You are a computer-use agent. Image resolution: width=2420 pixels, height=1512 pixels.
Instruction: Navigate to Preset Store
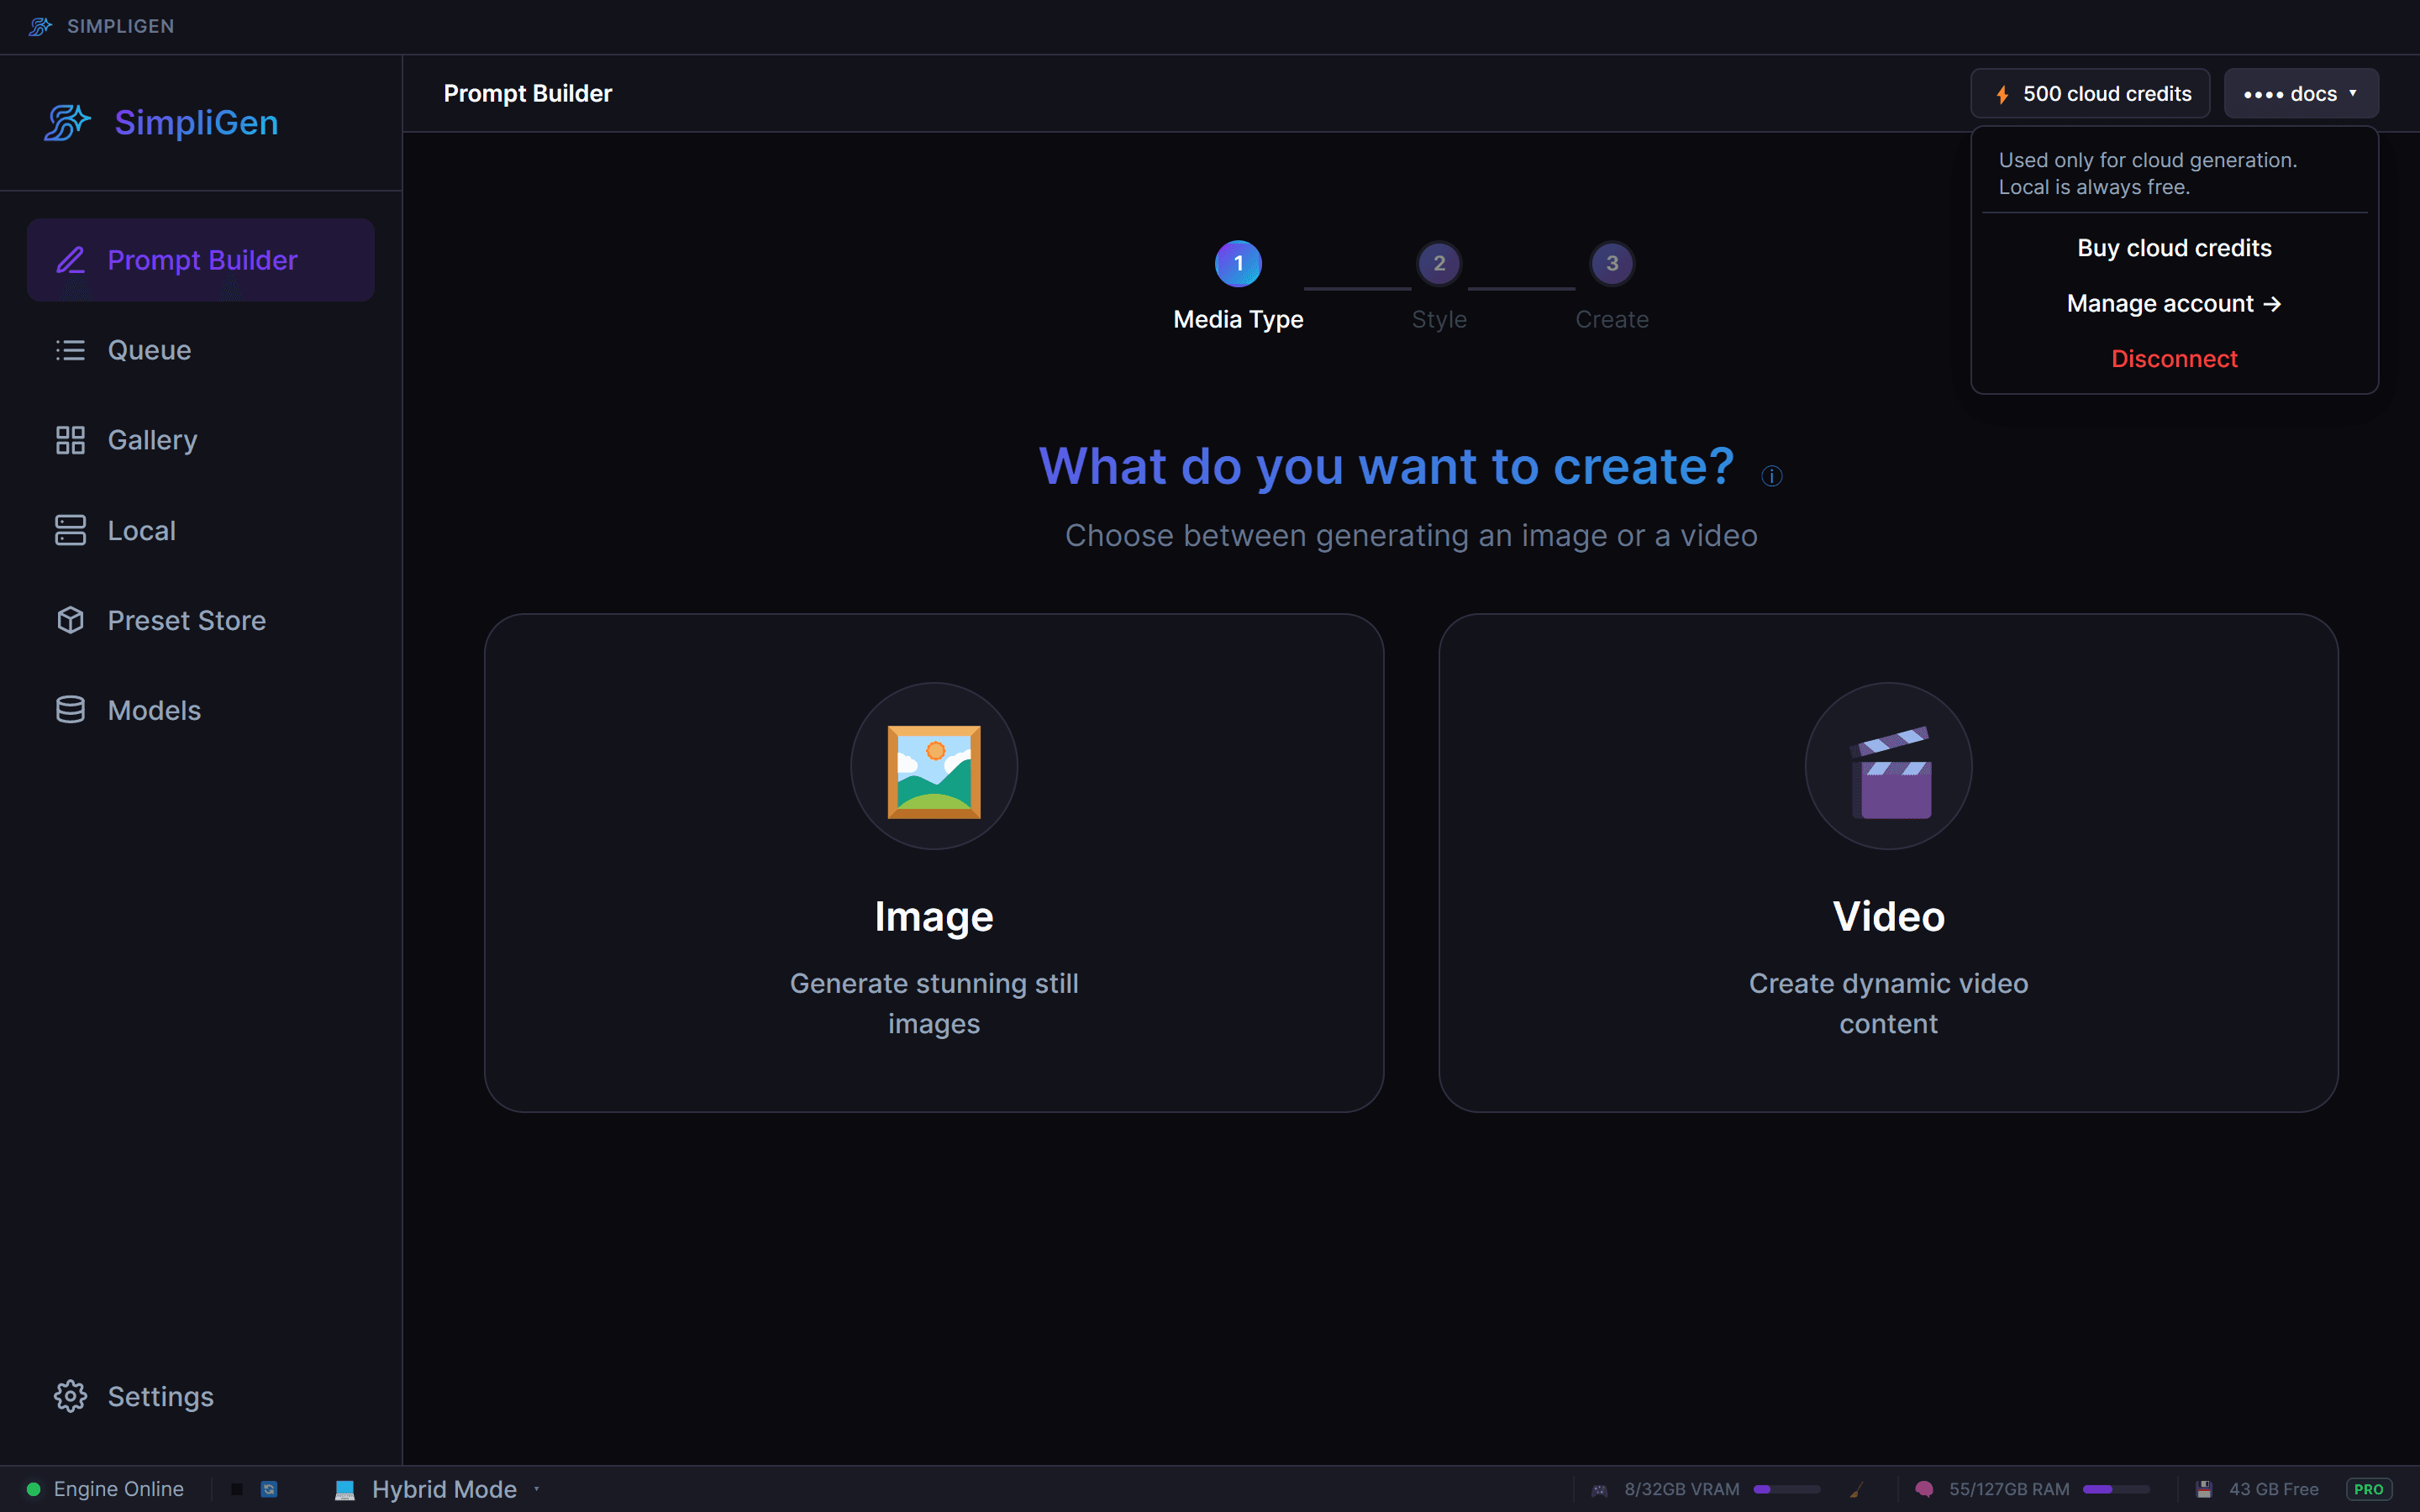pos(200,620)
